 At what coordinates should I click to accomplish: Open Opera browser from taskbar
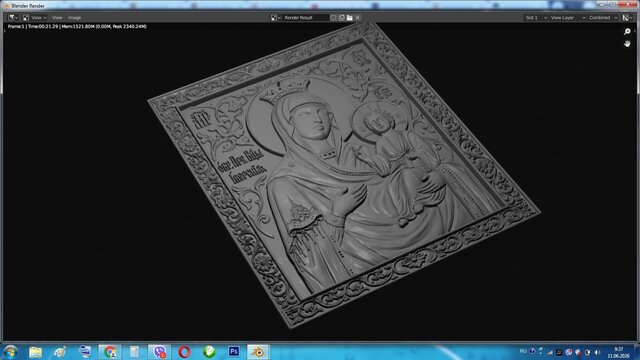click(x=184, y=351)
